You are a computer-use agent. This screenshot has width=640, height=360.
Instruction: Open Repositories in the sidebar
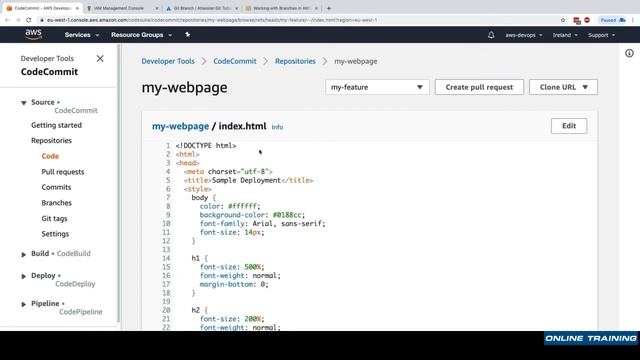51,140
